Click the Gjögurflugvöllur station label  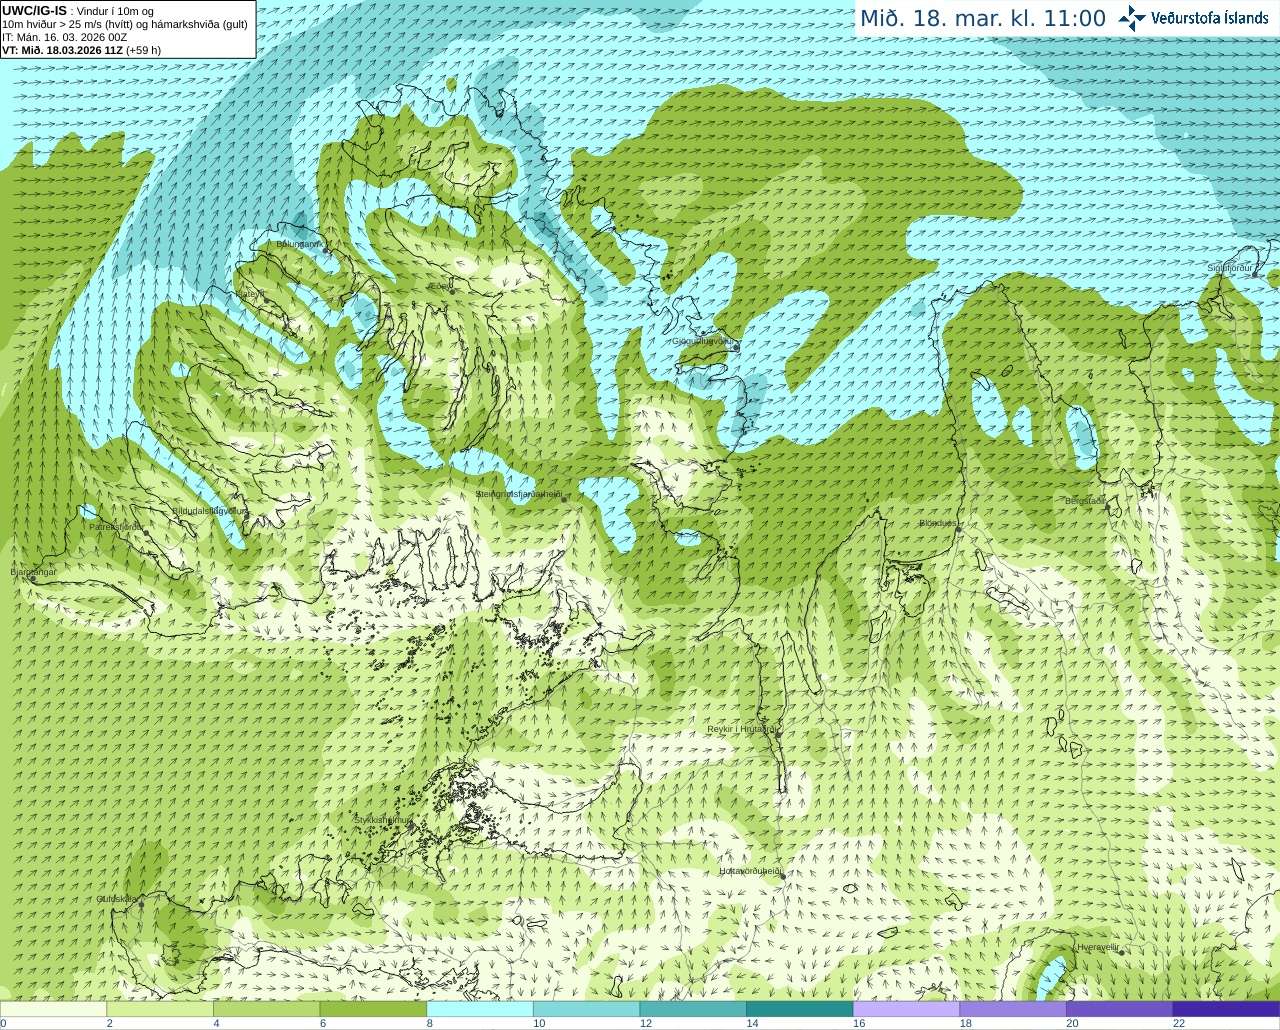(x=704, y=341)
